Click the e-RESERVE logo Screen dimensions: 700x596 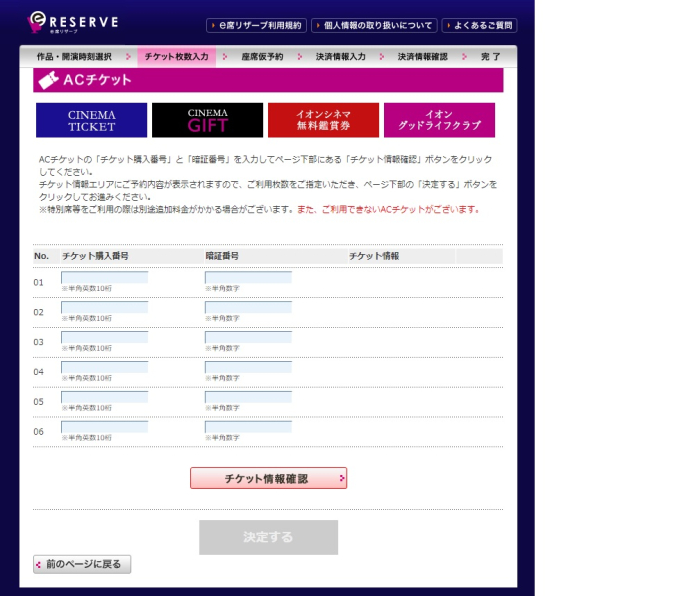pyautogui.click(x=74, y=22)
